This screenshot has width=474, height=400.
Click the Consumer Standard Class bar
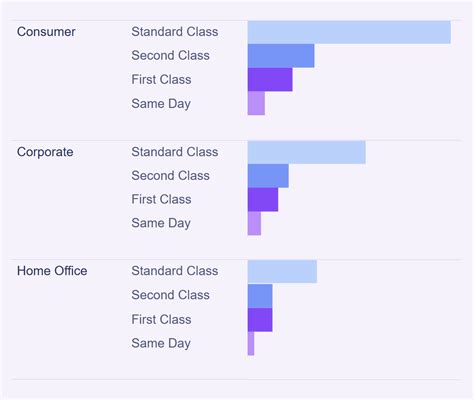point(349,32)
